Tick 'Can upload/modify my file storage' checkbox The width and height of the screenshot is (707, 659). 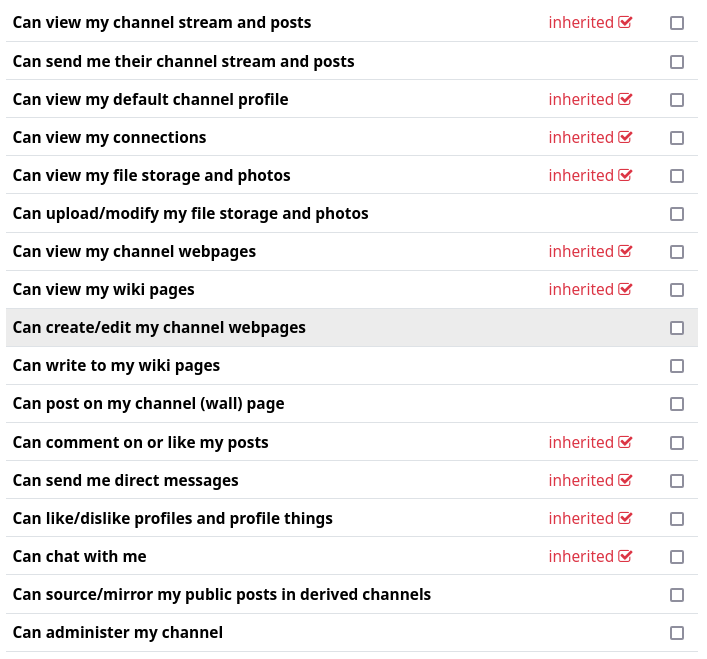[x=677, y=214]
